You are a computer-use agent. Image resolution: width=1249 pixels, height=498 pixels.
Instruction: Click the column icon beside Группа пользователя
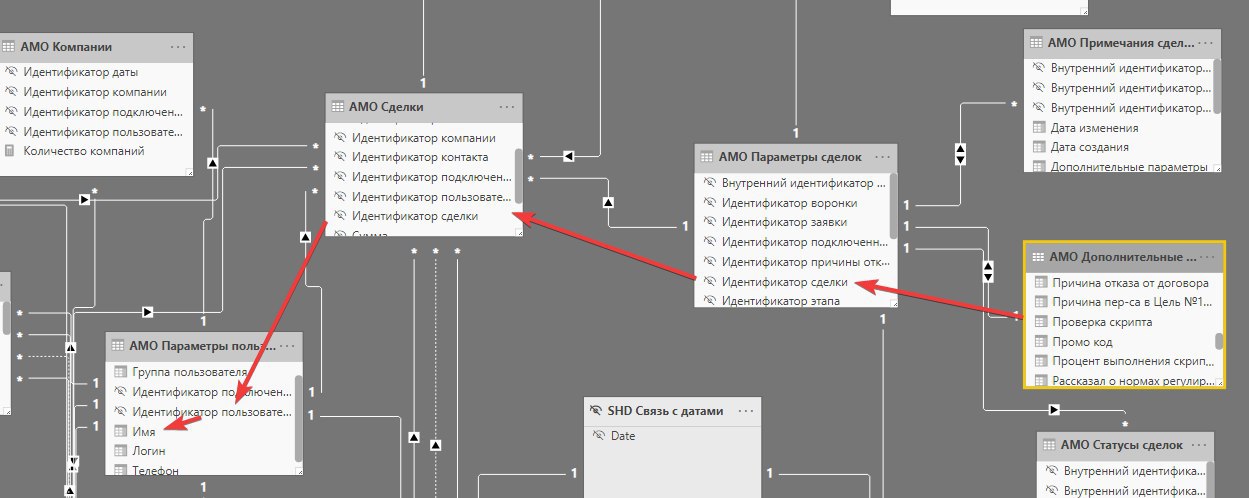[120, 372]
